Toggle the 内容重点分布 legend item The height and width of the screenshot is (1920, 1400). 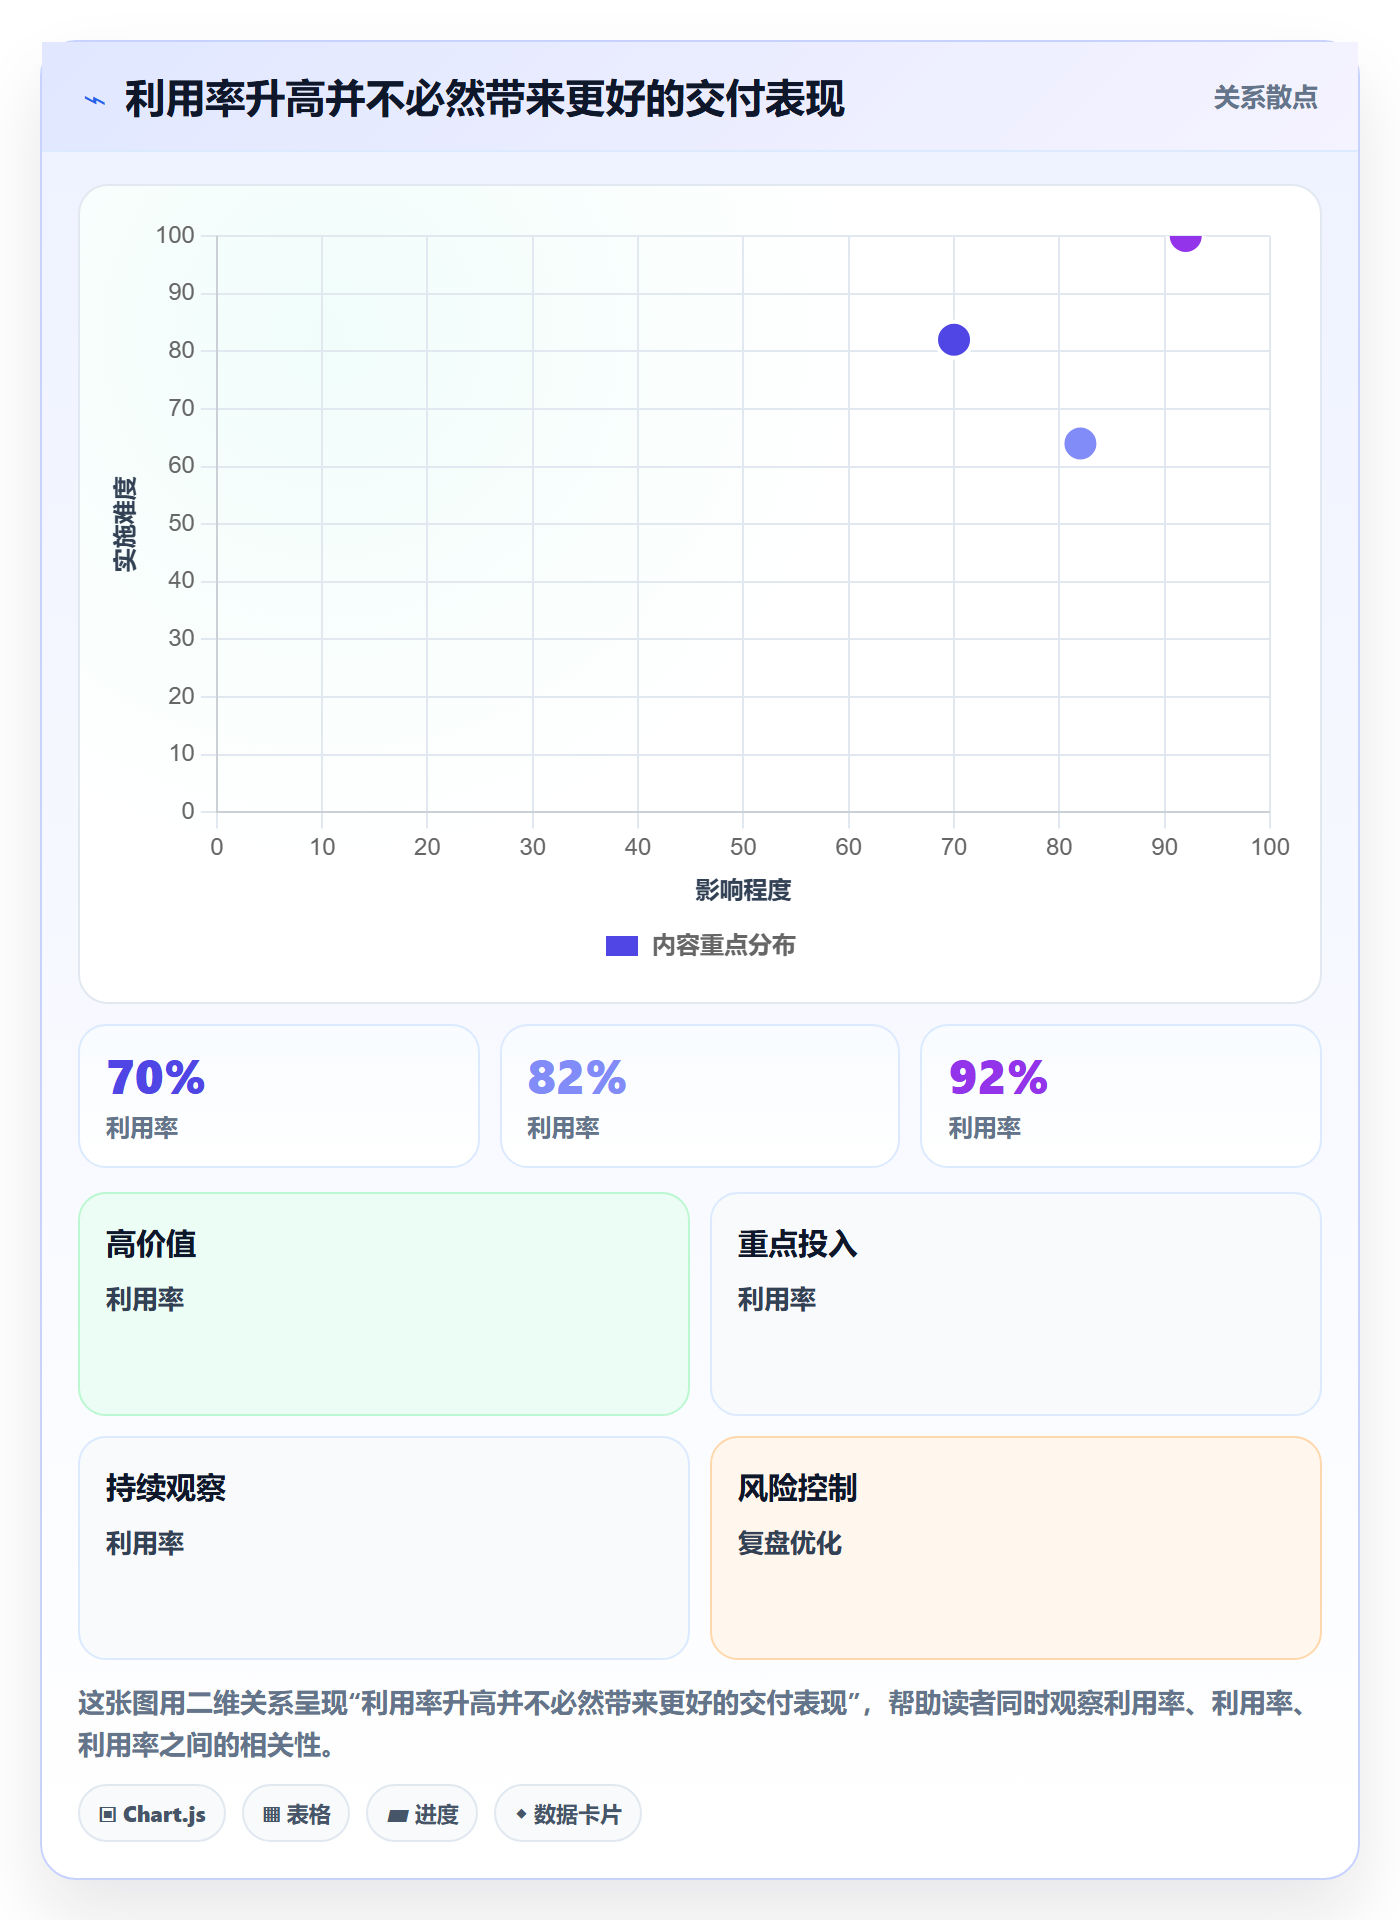point(700,946)
